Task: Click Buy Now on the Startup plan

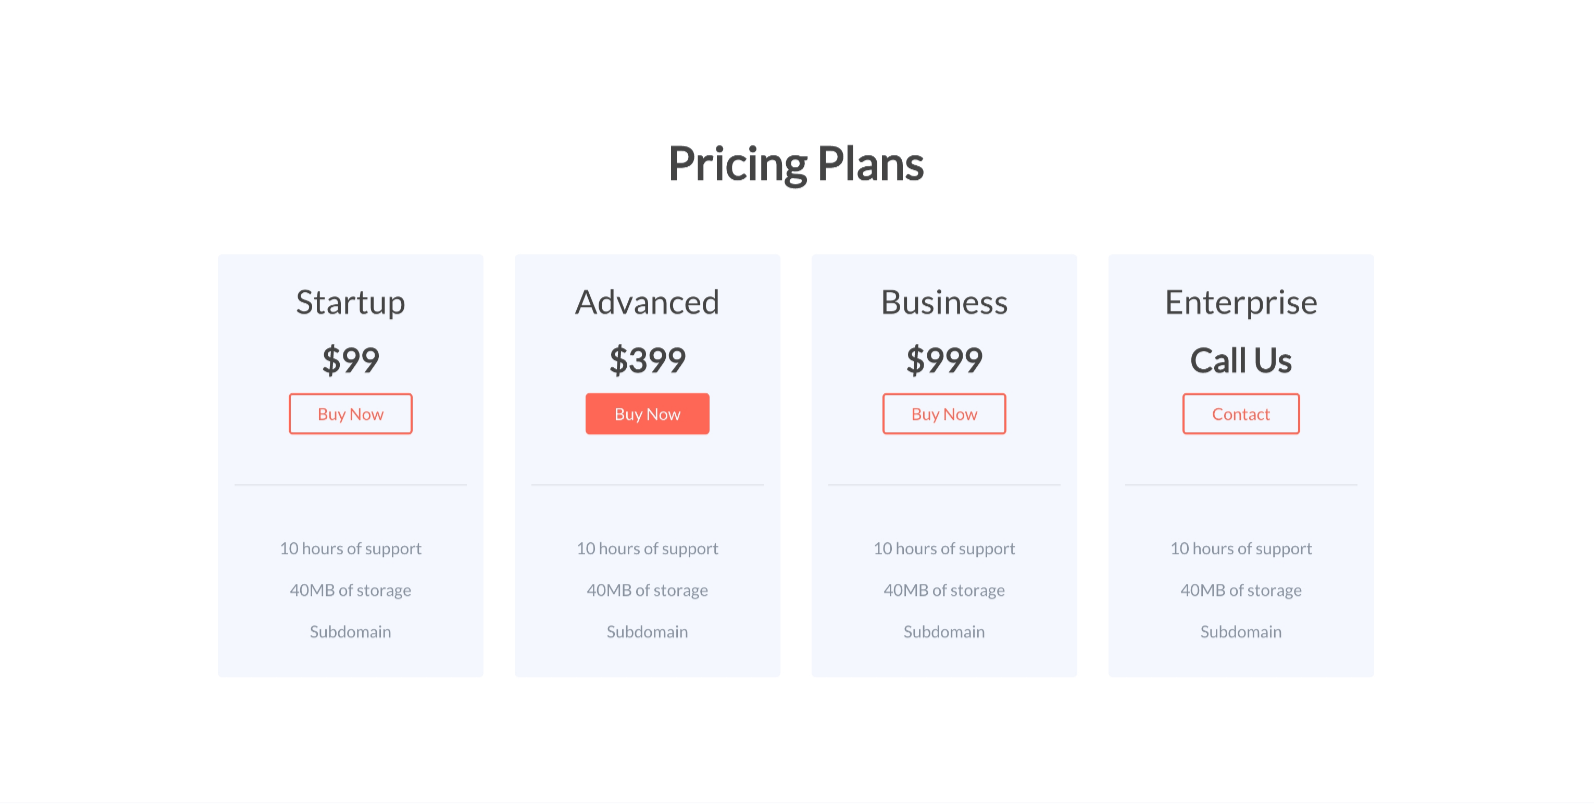Action: point(350,413)
